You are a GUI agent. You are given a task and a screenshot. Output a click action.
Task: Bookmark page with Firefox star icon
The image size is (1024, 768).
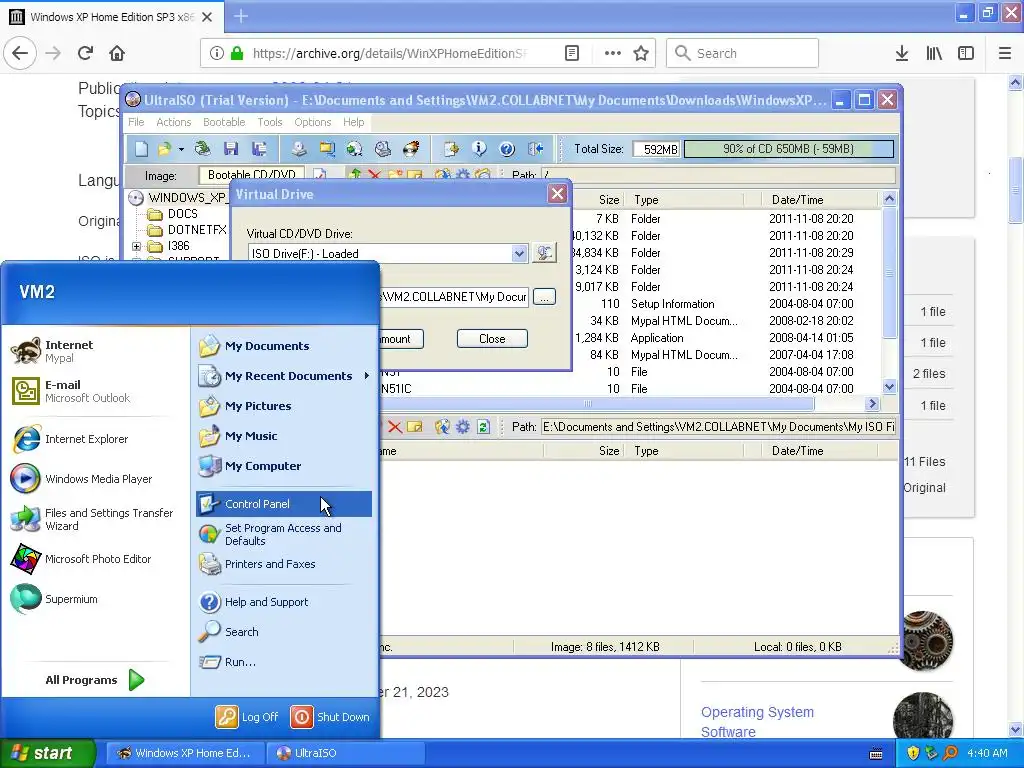click(641, 53)
